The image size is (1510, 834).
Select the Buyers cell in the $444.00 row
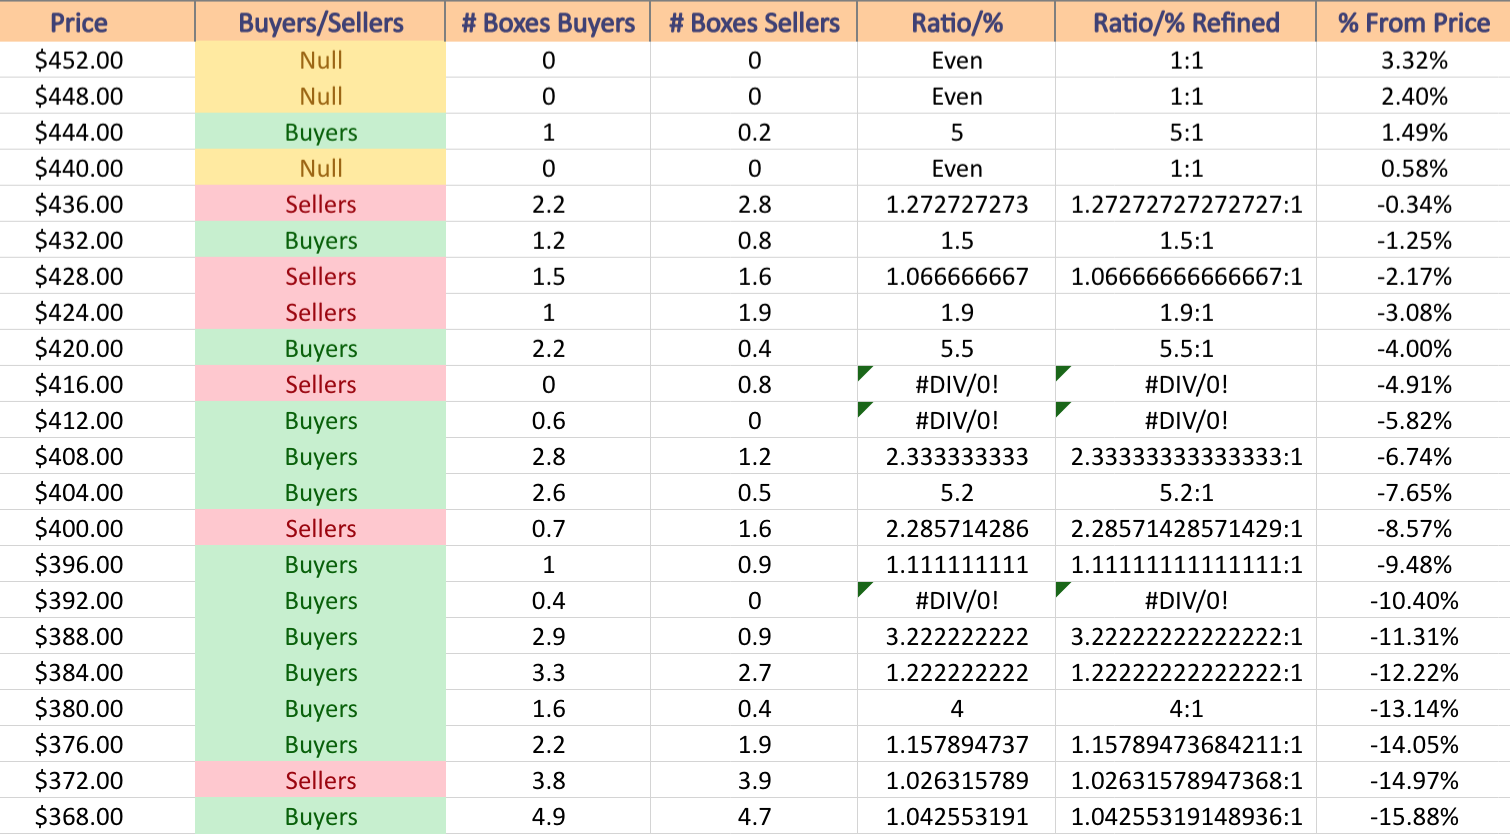click(x=320, y=132)
